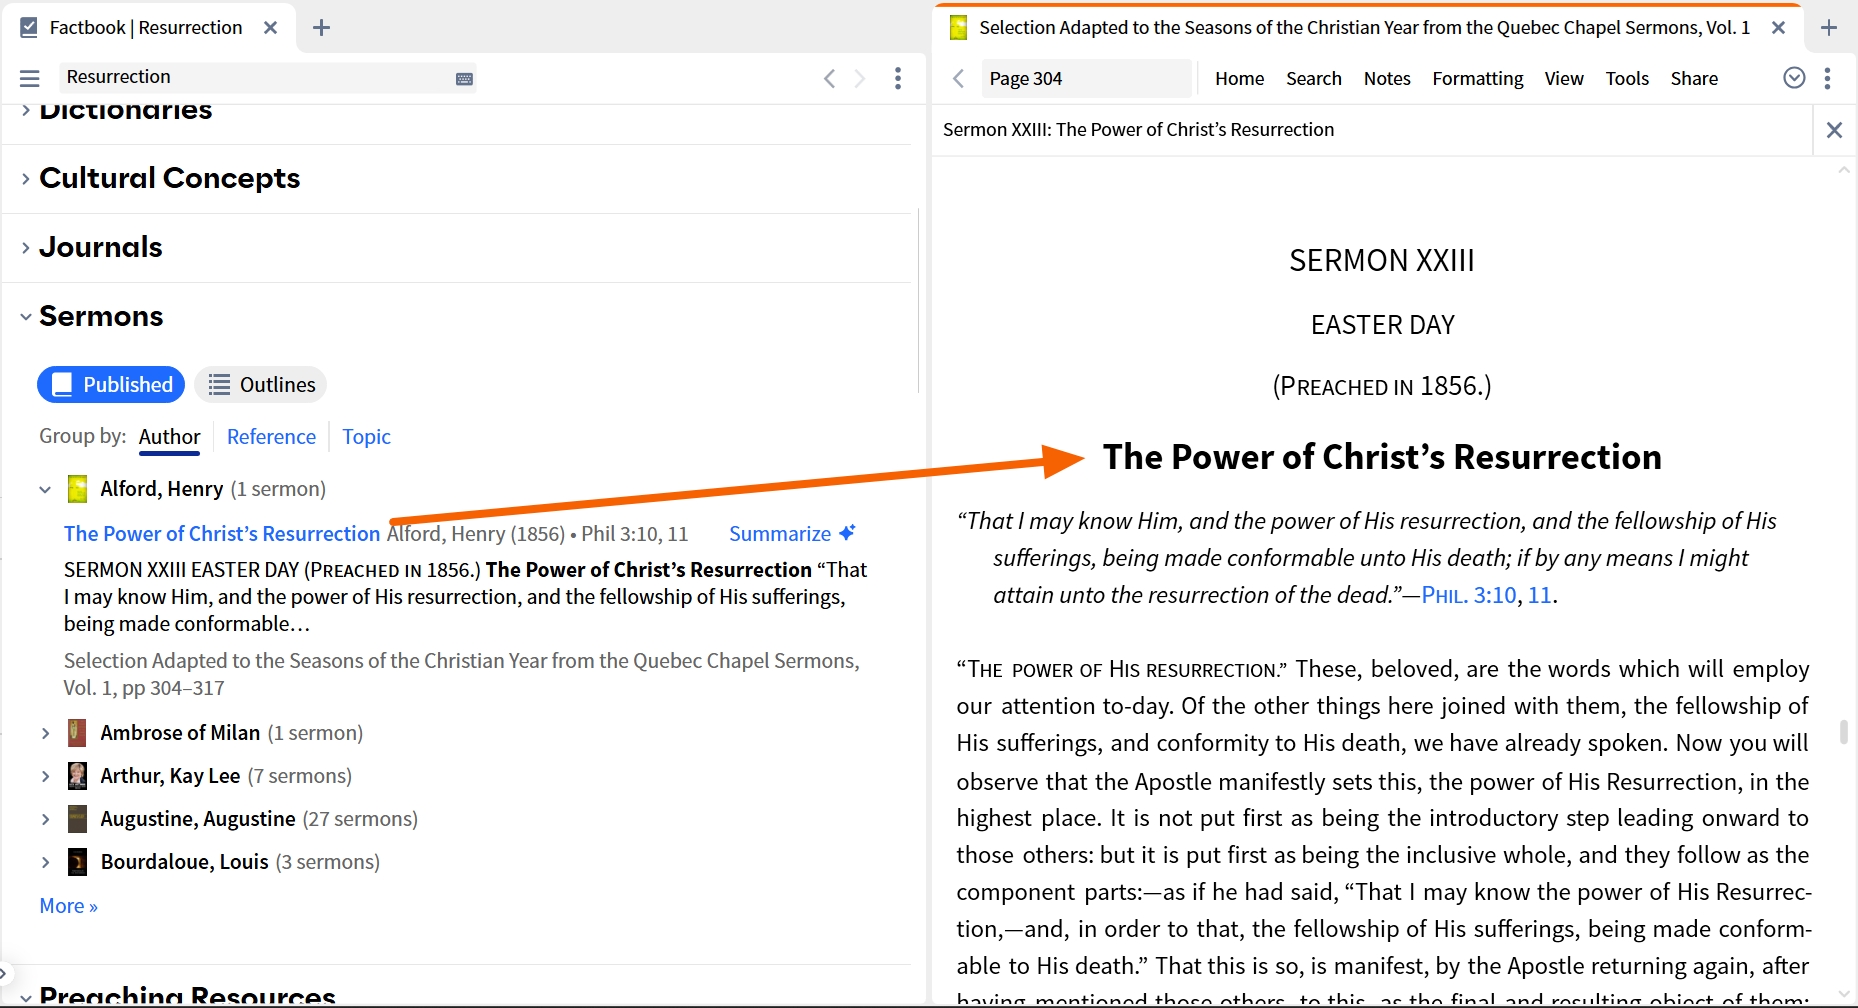Open the Home menu

click(x=1239, y=78)
